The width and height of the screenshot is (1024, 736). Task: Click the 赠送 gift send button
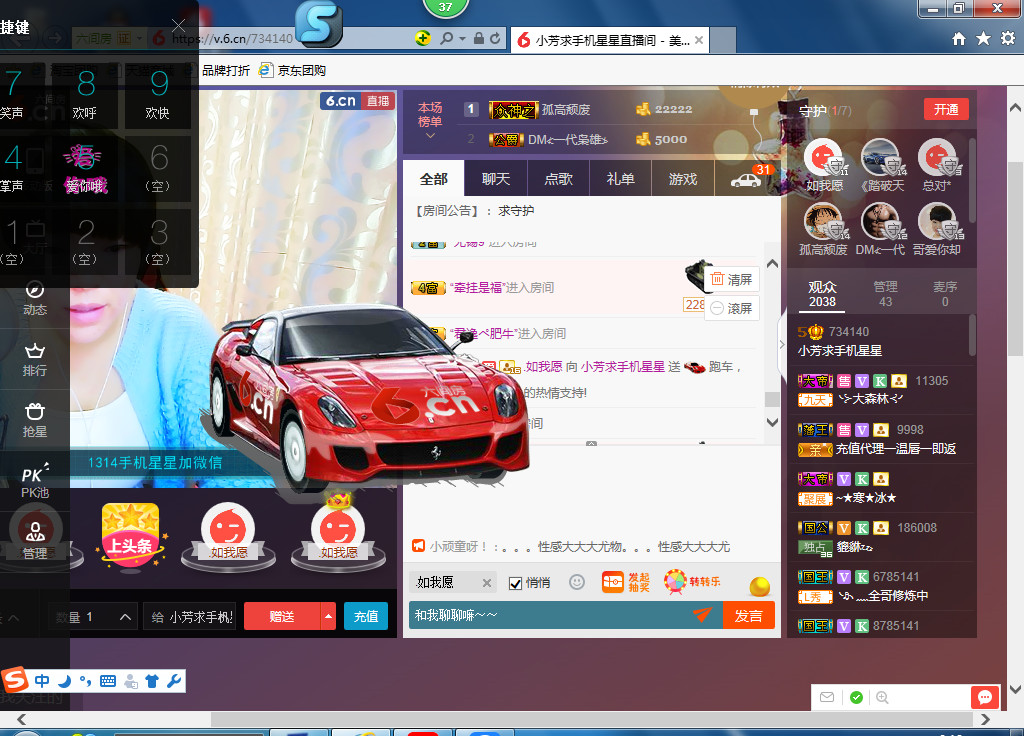pos(282,616)
